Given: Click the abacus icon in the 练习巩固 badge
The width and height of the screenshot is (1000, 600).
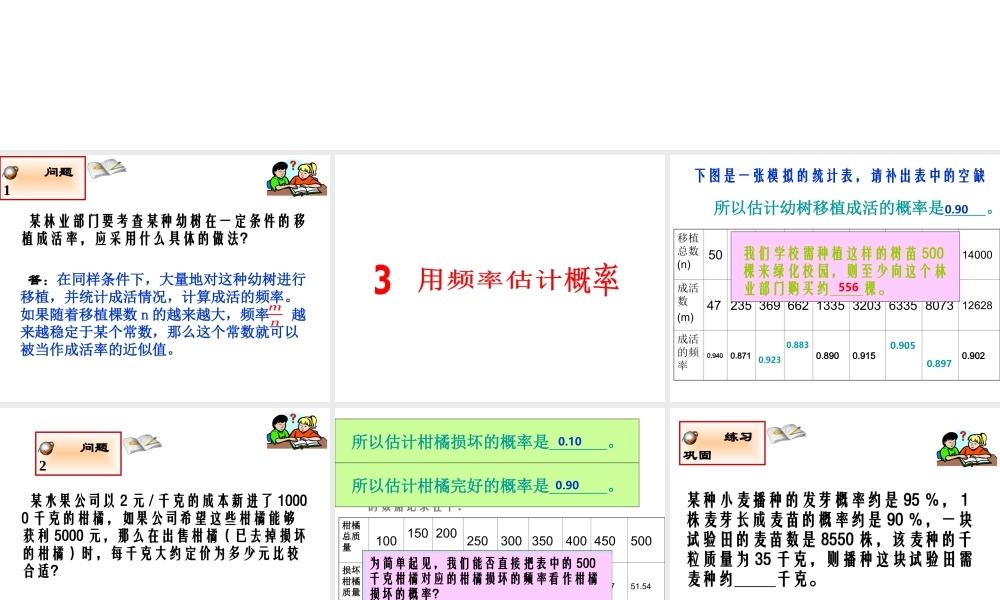Looking at the screenshot, I should tap(692, 439).
